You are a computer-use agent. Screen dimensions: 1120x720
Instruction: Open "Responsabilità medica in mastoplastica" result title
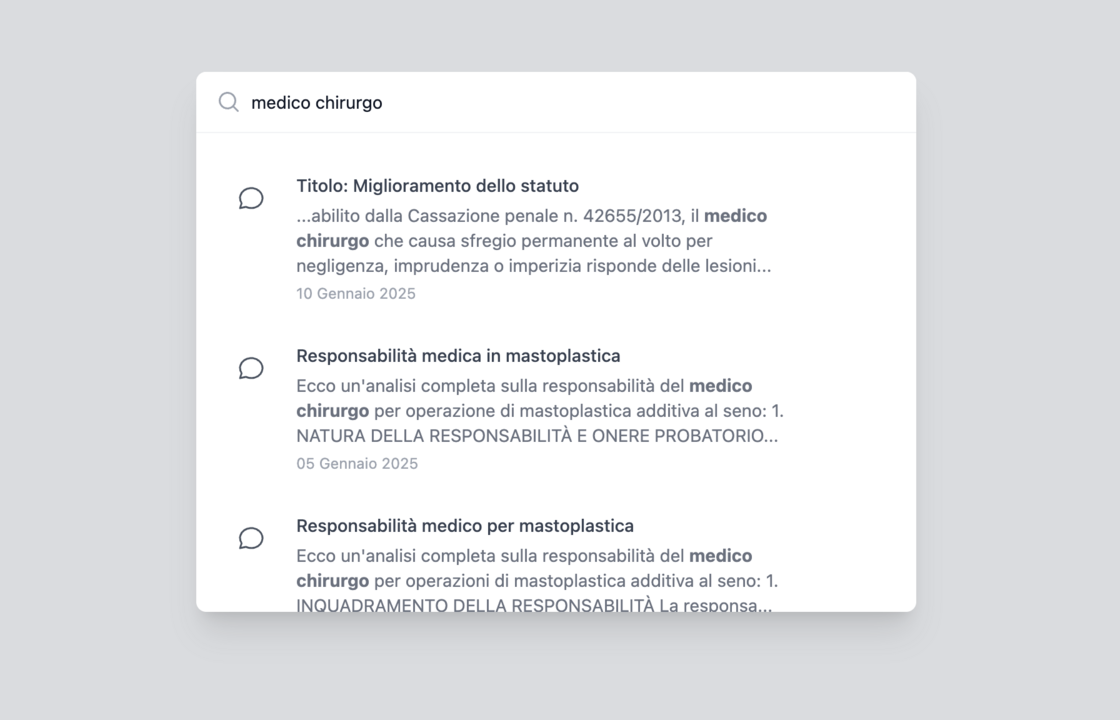click(x=458, y=356)
